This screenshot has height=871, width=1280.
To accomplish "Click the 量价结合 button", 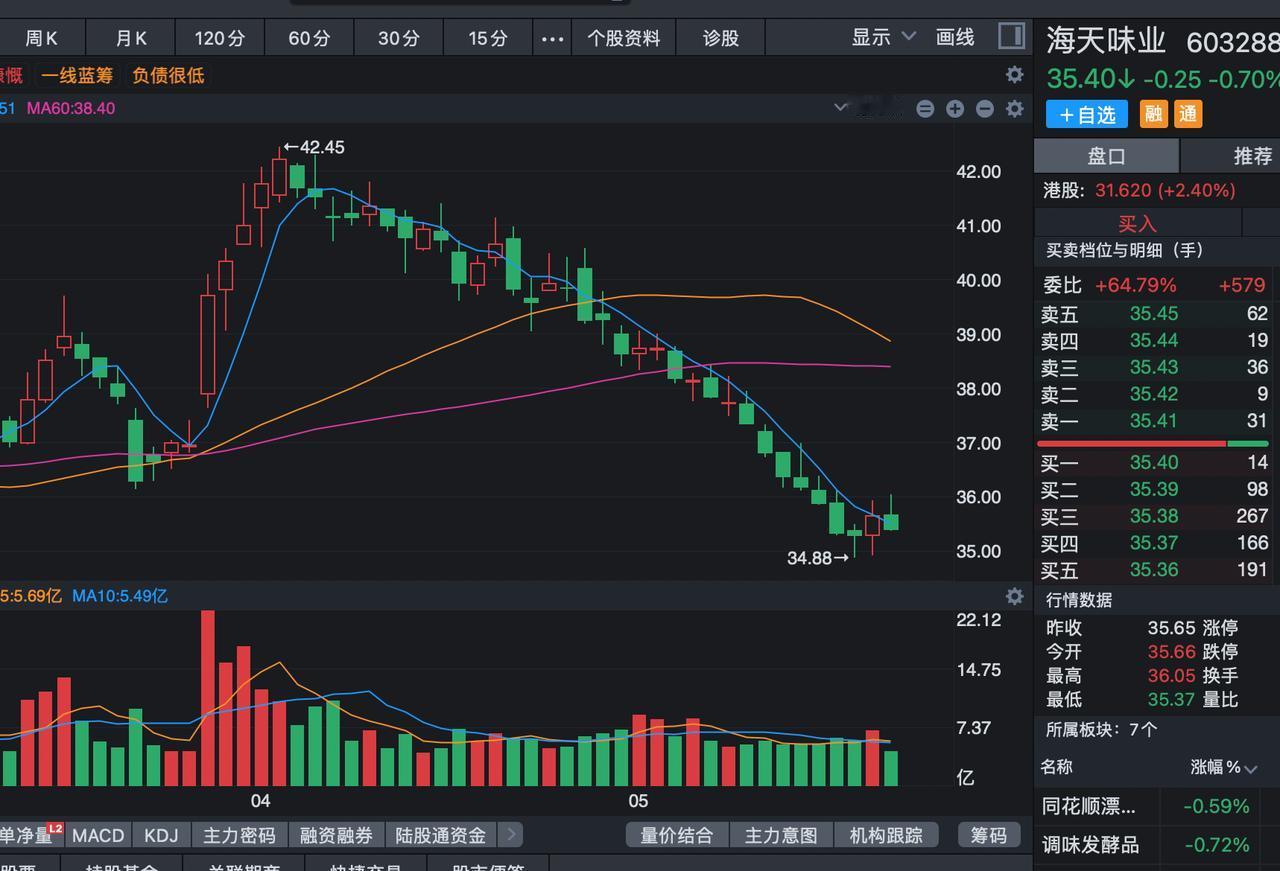I will (677, 835).
